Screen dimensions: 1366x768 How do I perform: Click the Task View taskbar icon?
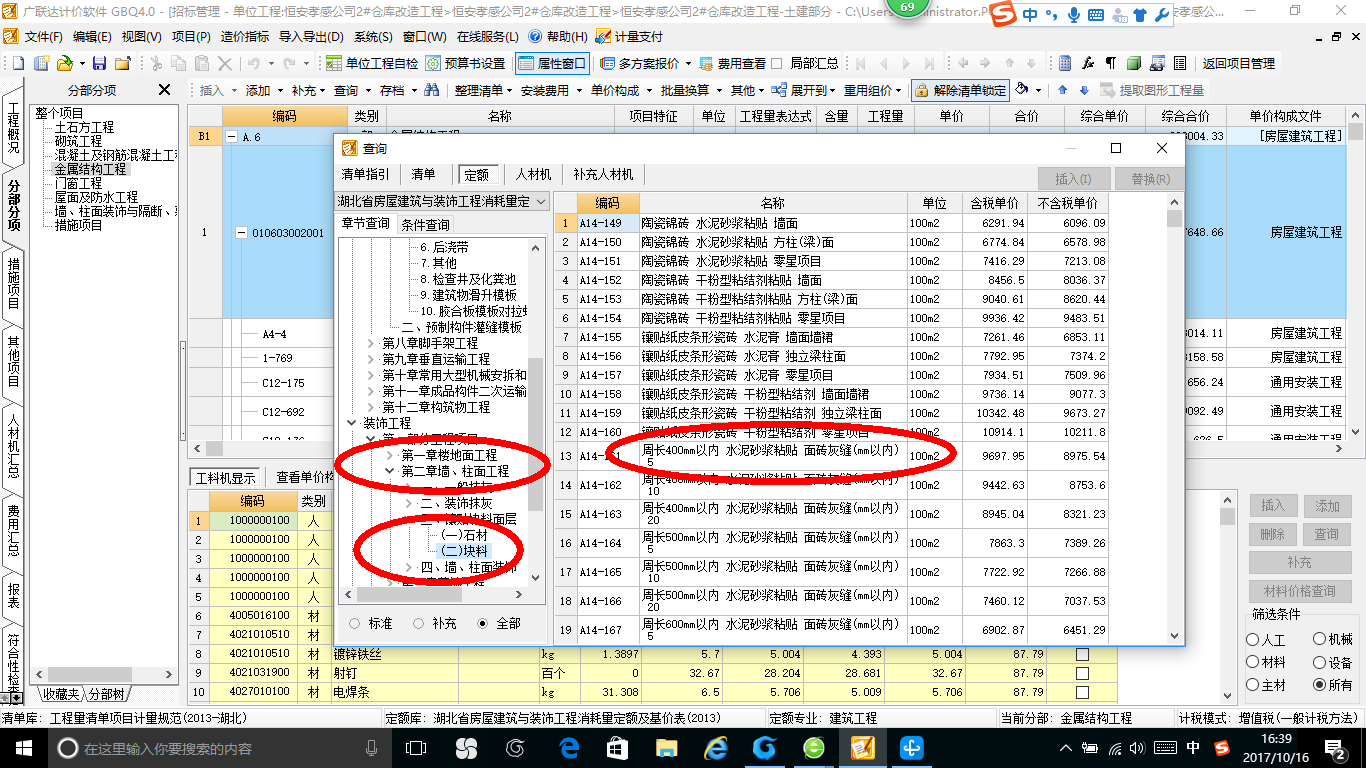click(416, 747)
